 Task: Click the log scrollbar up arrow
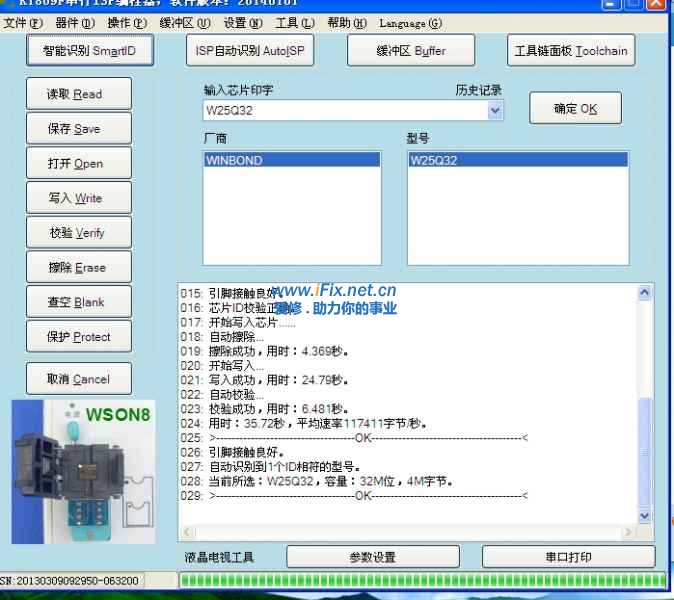(645, 292)
